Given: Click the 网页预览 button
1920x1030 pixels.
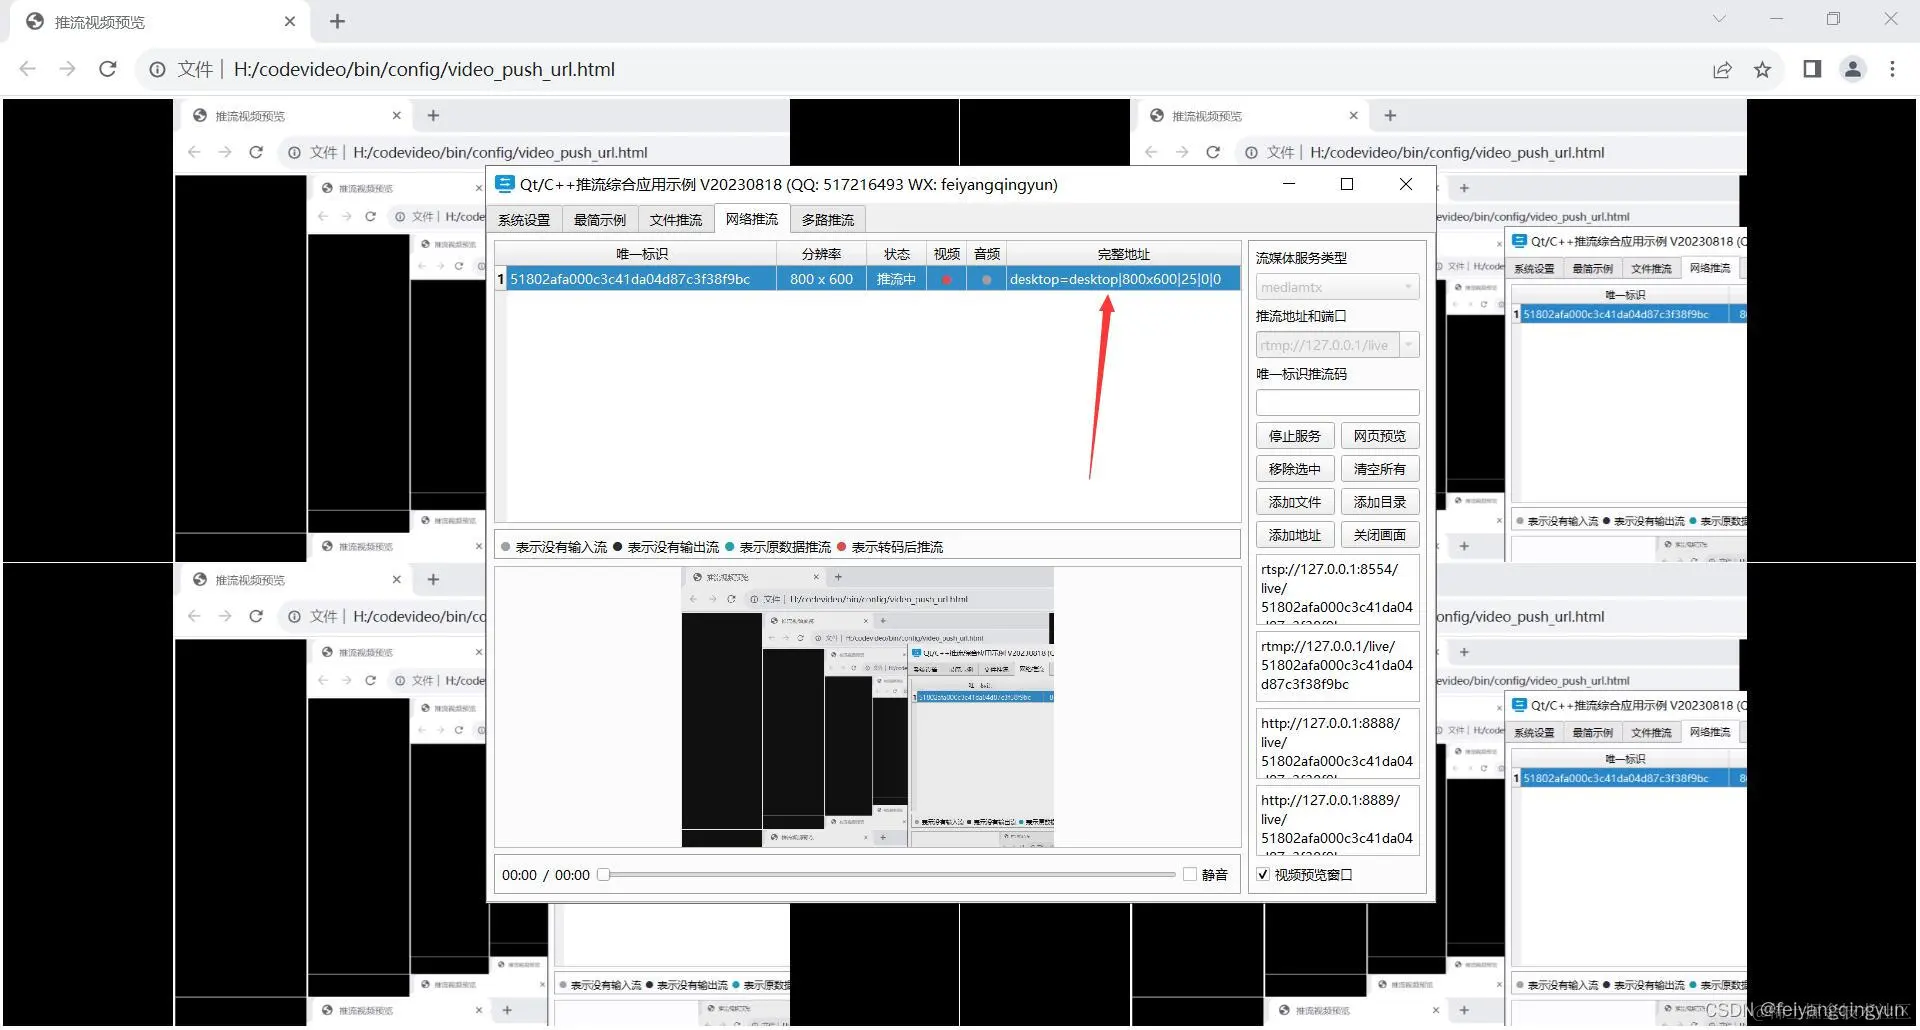Looking at the screenshot, I should click(x=1380, y=436).
